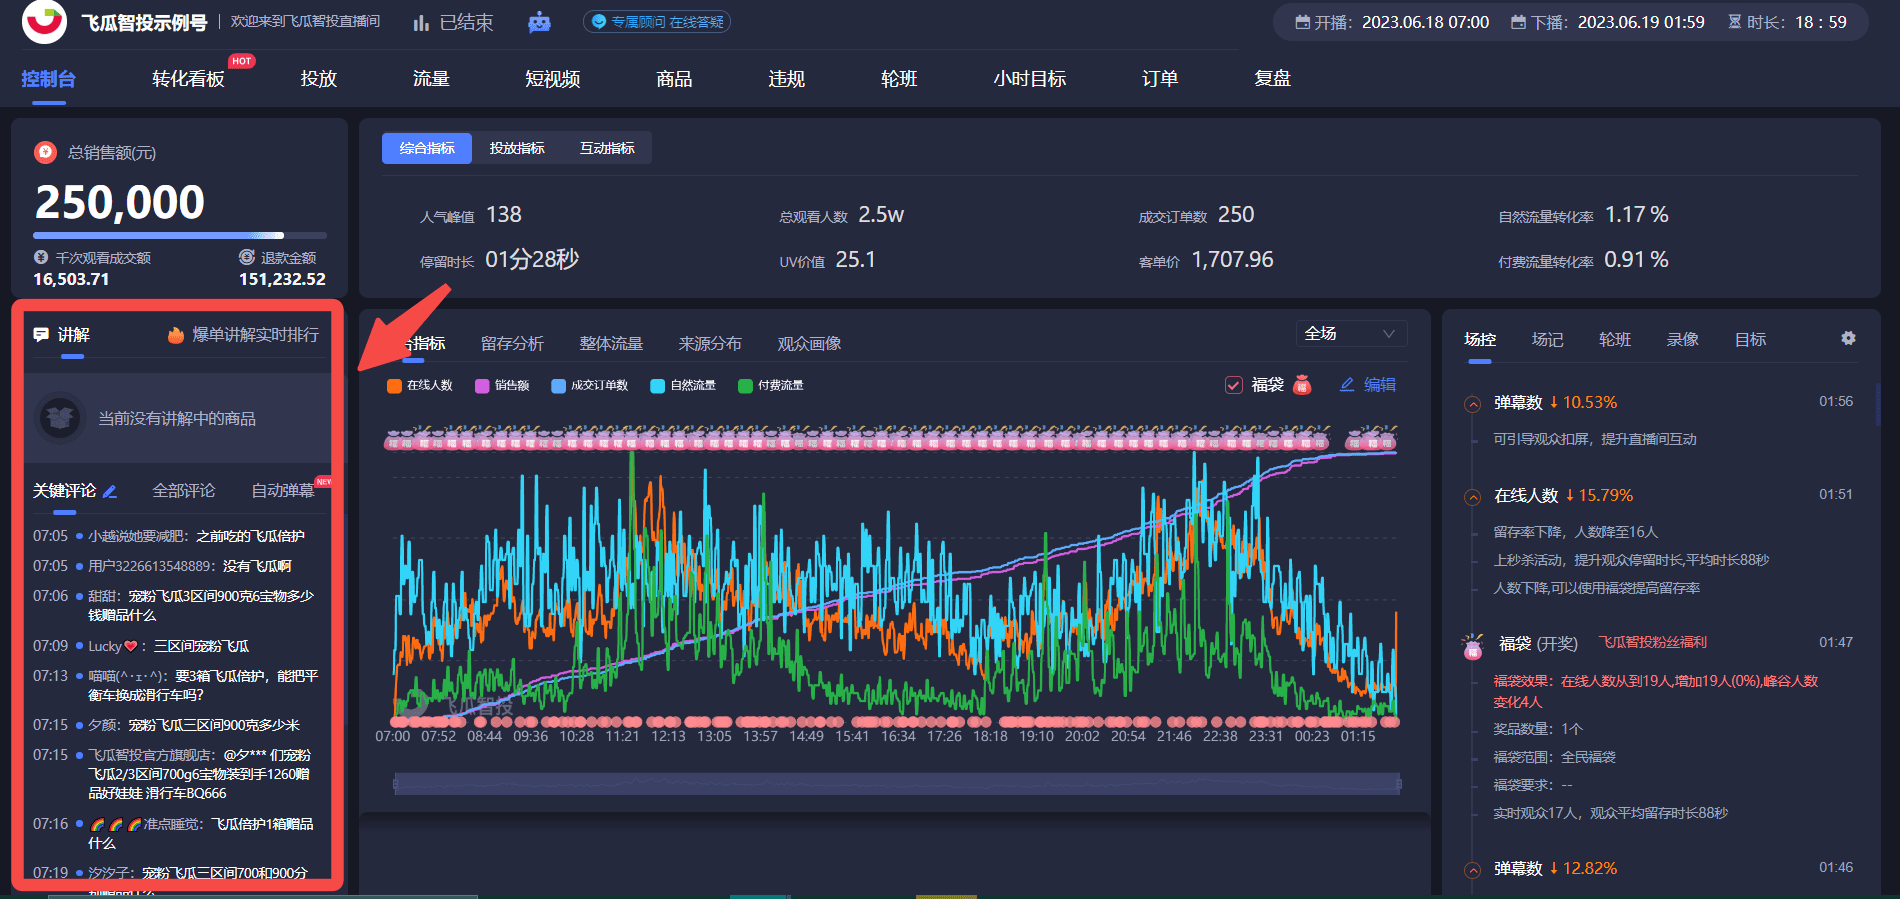The width and height of the screenshot is (1900, 899).
Task: Open the 轮班 tab in right panel
Action: click(x=1615, y=340)
